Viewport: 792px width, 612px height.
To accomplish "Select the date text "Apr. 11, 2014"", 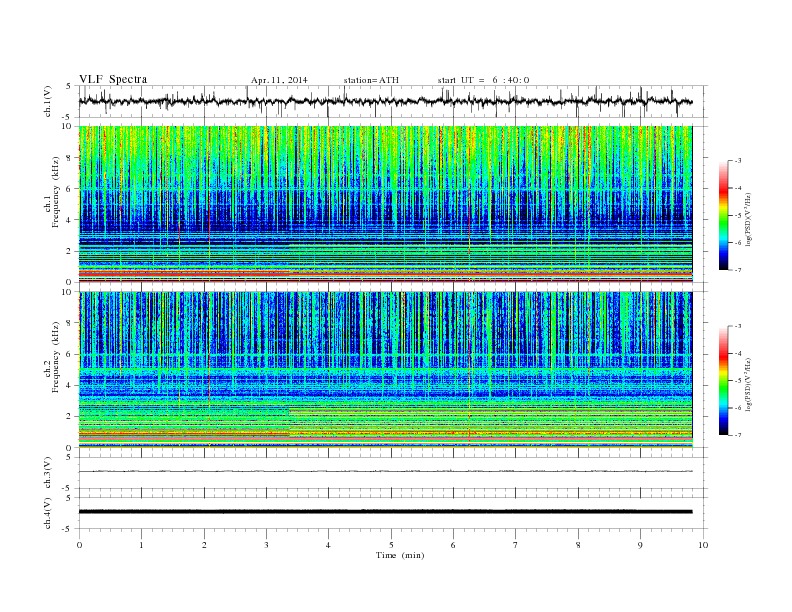I will pos(279,80).
